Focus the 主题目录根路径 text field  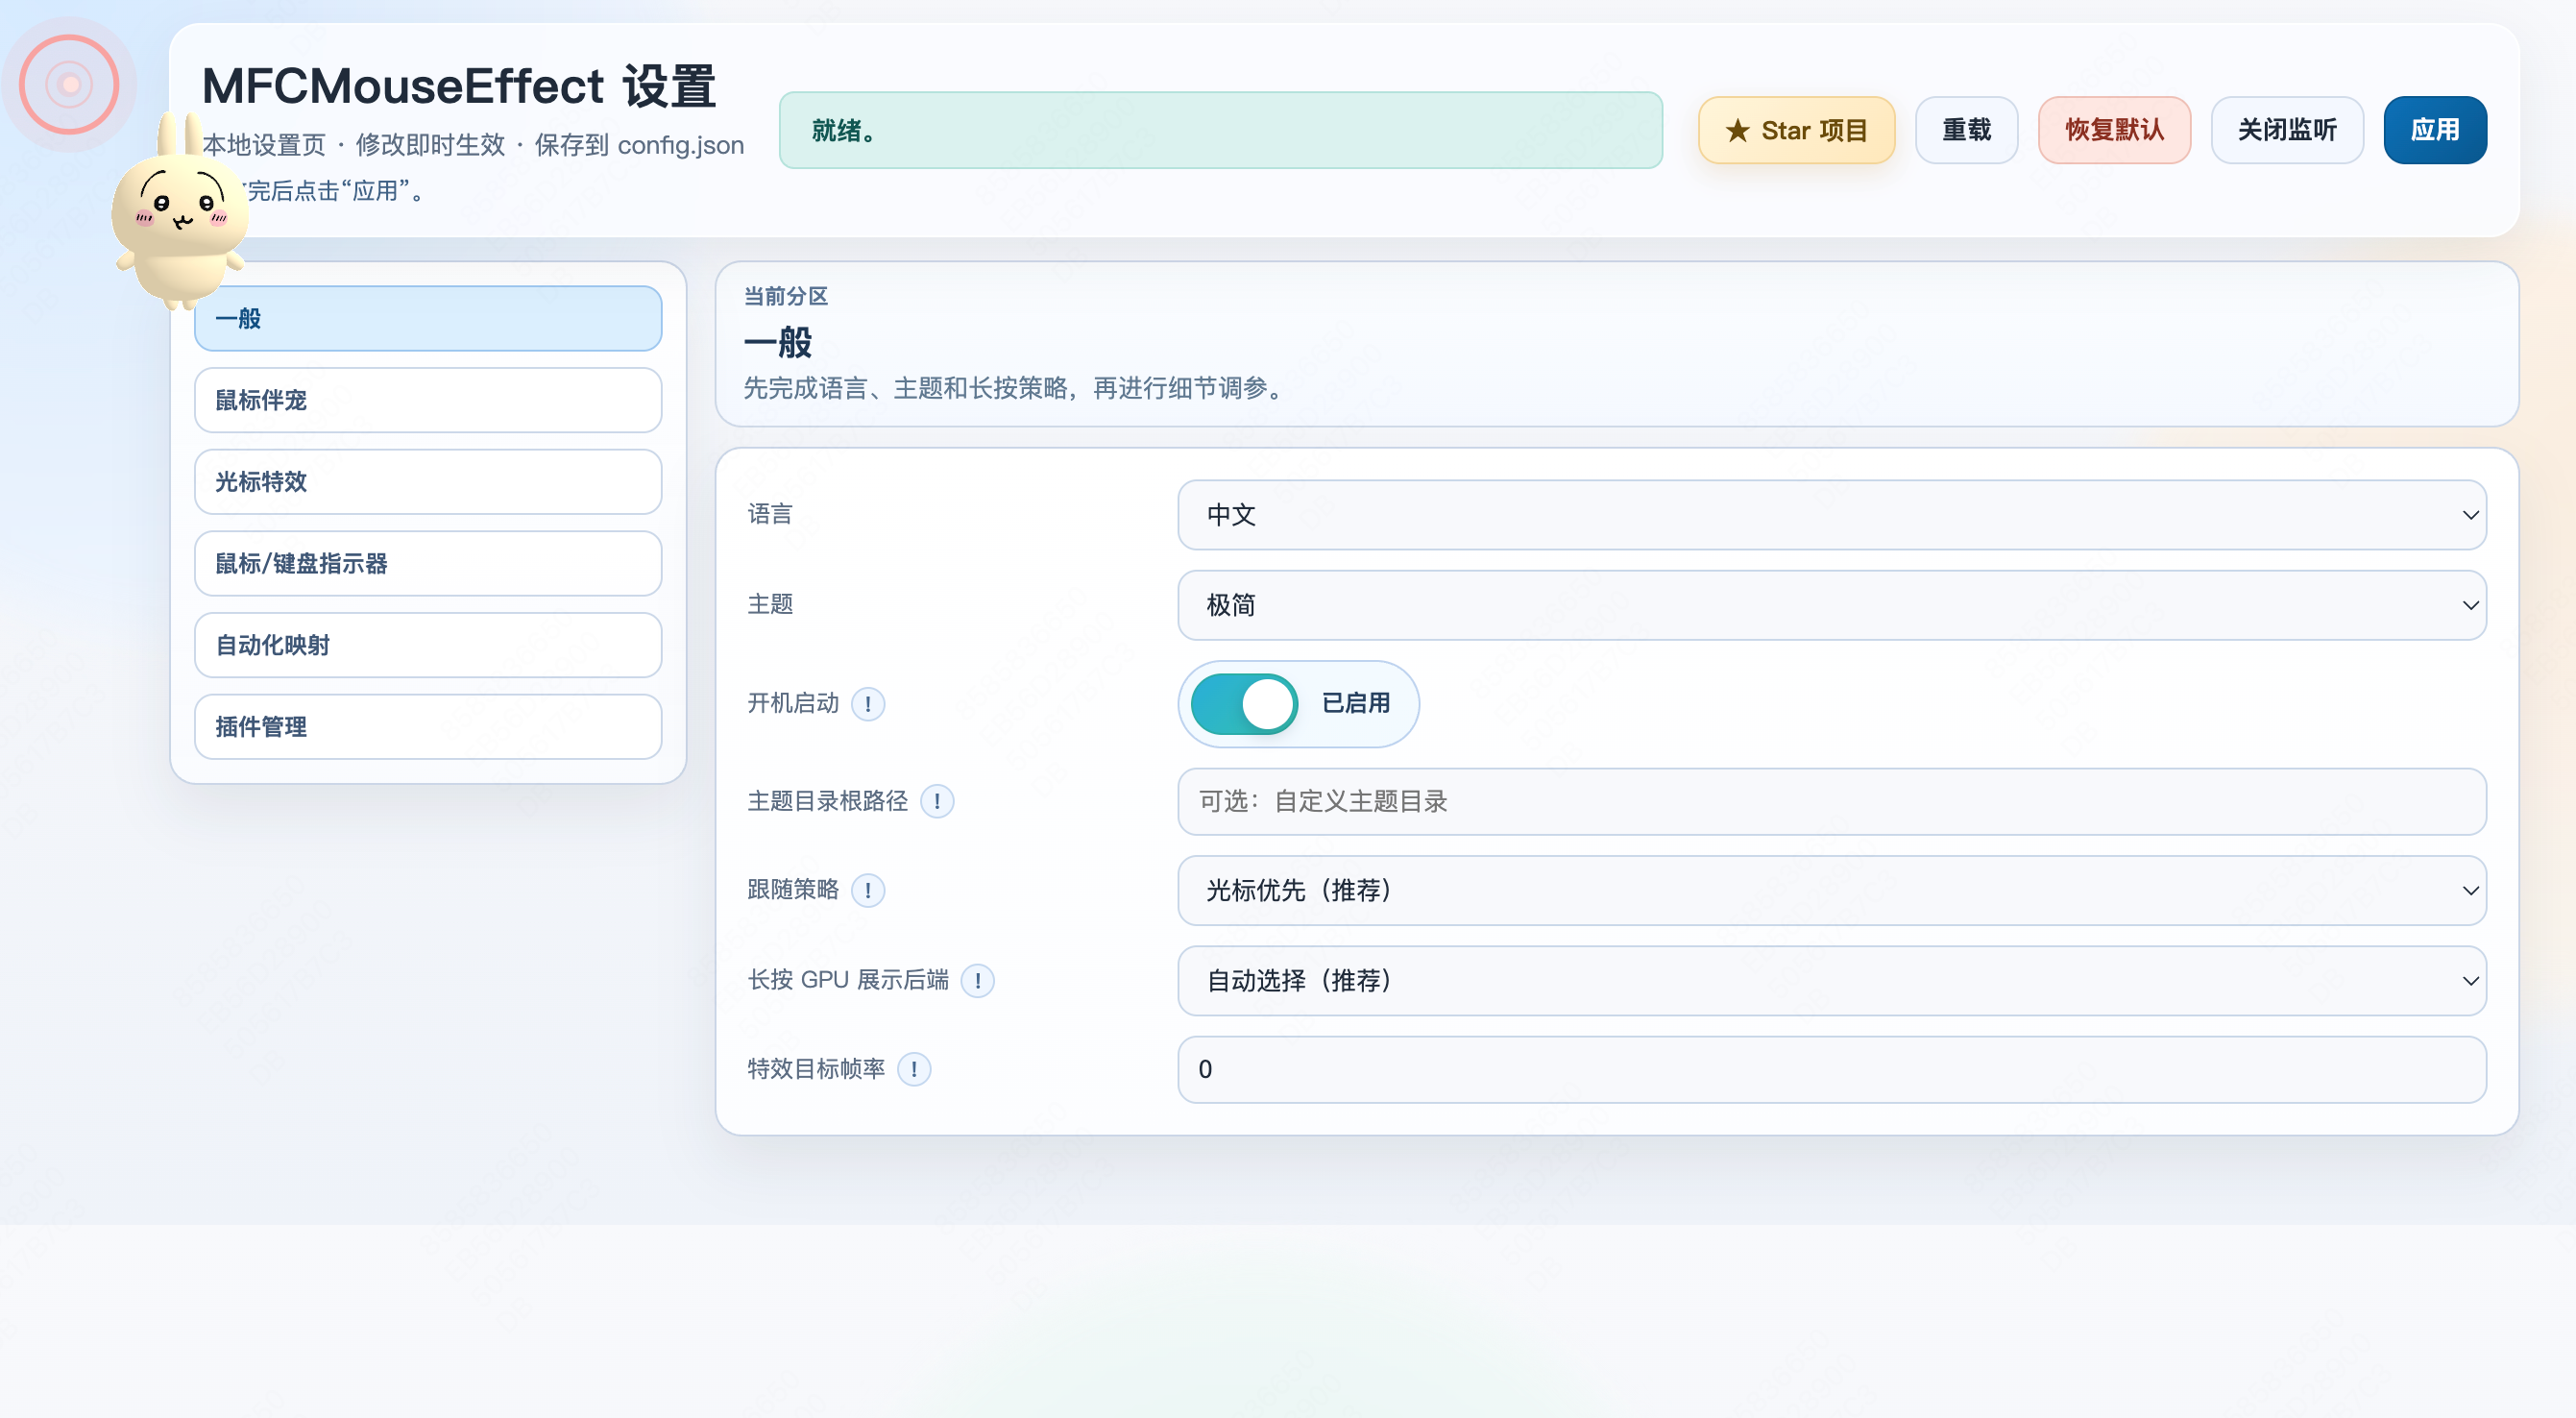click(1831, 801)
